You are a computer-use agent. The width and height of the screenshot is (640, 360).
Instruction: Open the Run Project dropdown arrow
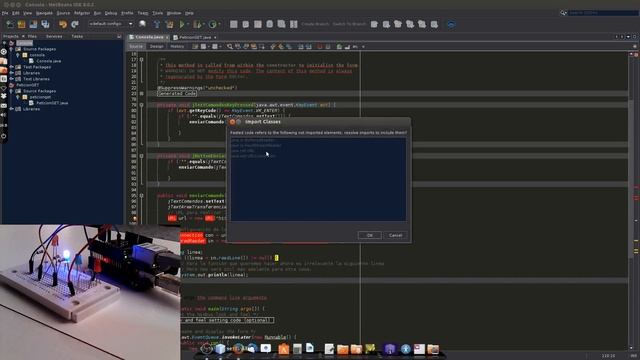(x=188, y=24)
